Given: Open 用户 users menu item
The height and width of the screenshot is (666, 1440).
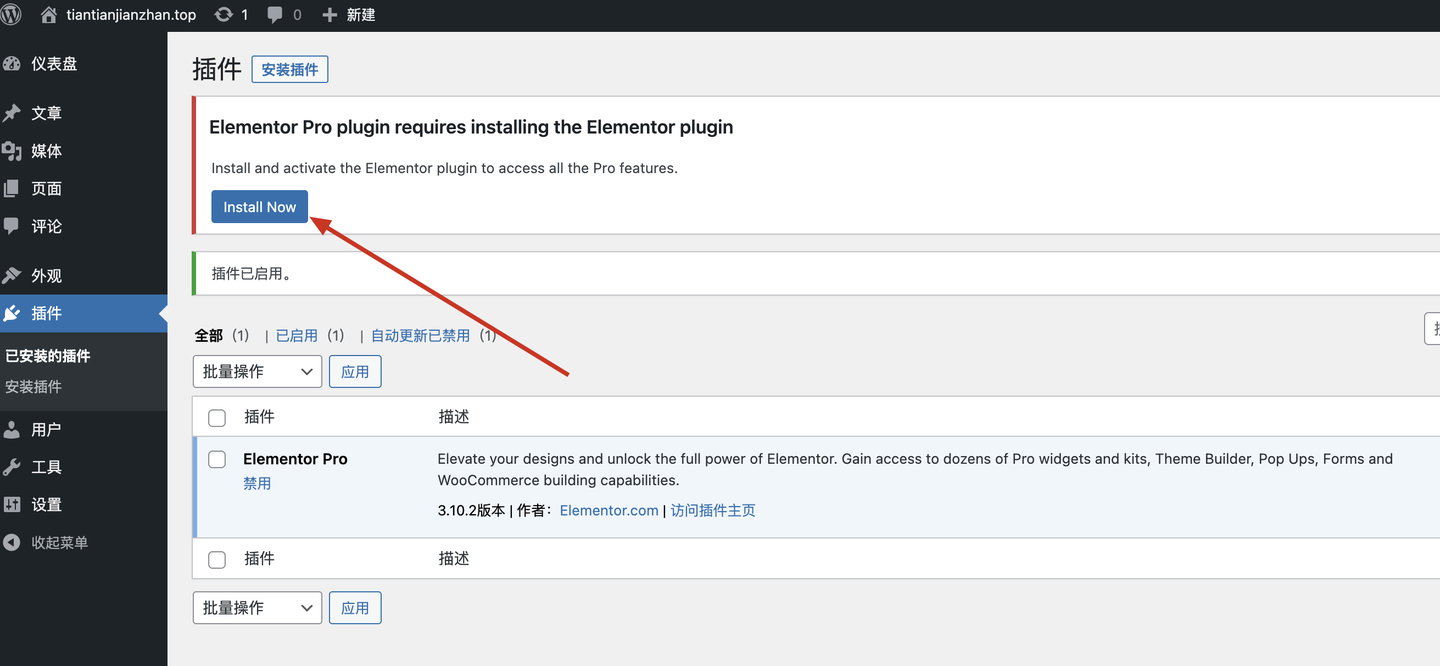Looking at the screenshot, I should [46, 430].
